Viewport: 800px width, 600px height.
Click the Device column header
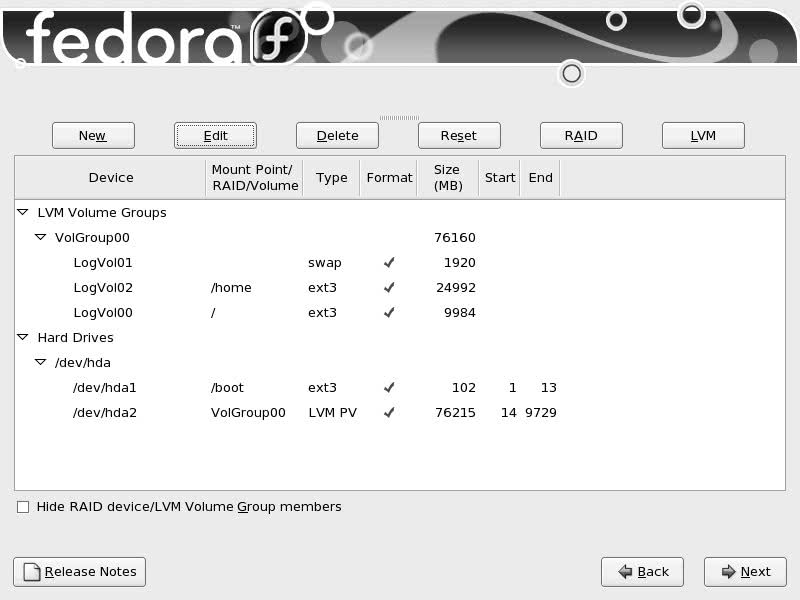(x=111, y=178)
